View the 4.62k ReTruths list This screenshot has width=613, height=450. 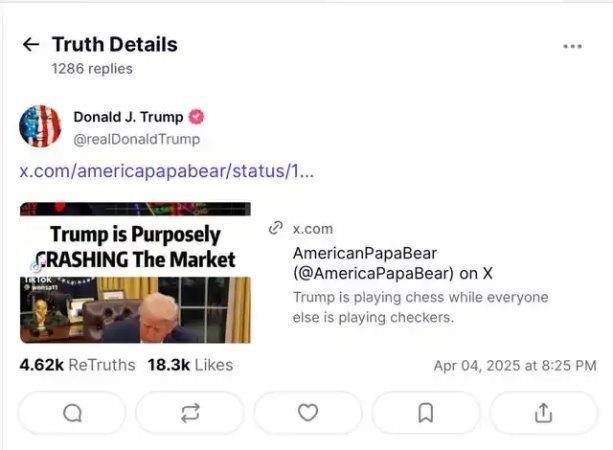(x=77, y=365)
